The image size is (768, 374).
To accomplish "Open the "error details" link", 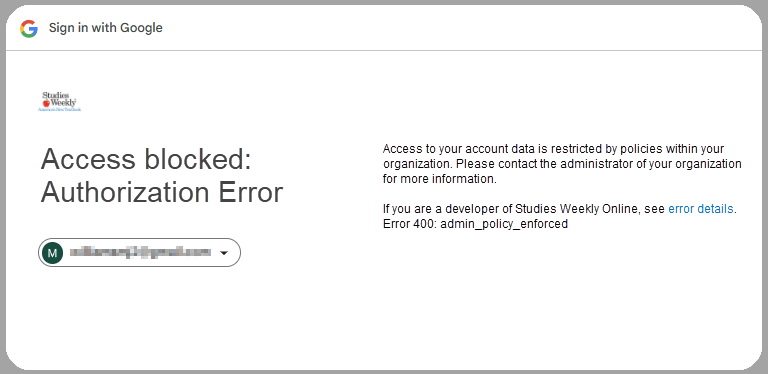I will pos(700,209).
